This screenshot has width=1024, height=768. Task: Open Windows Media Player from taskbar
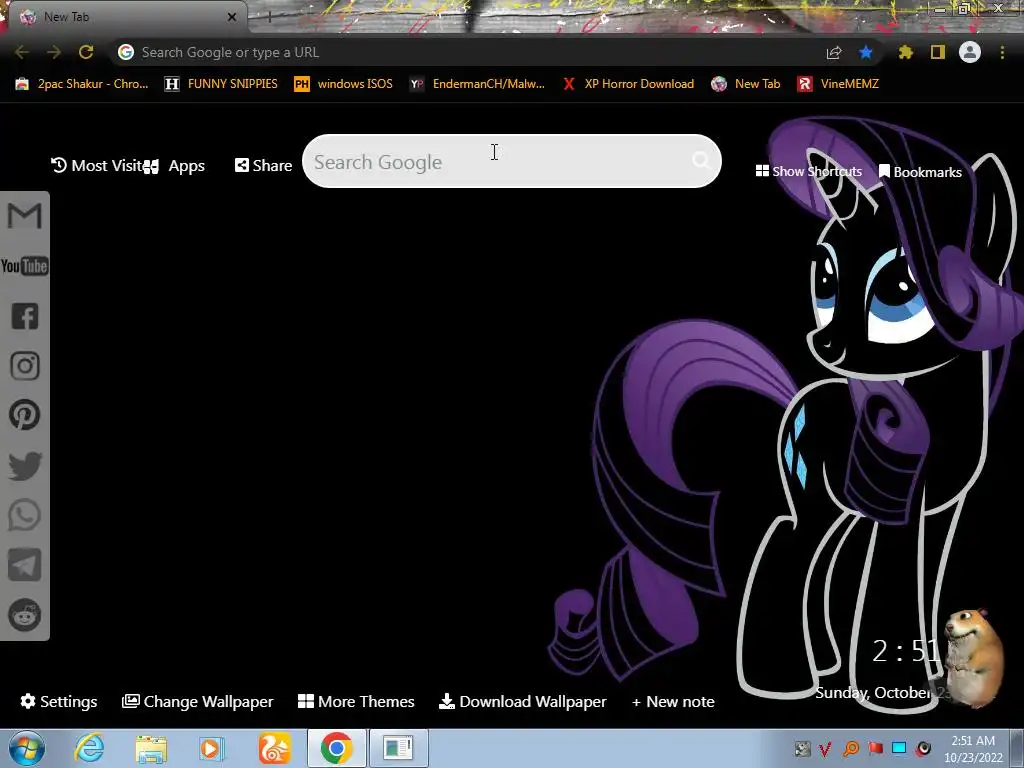coord(211,748)
